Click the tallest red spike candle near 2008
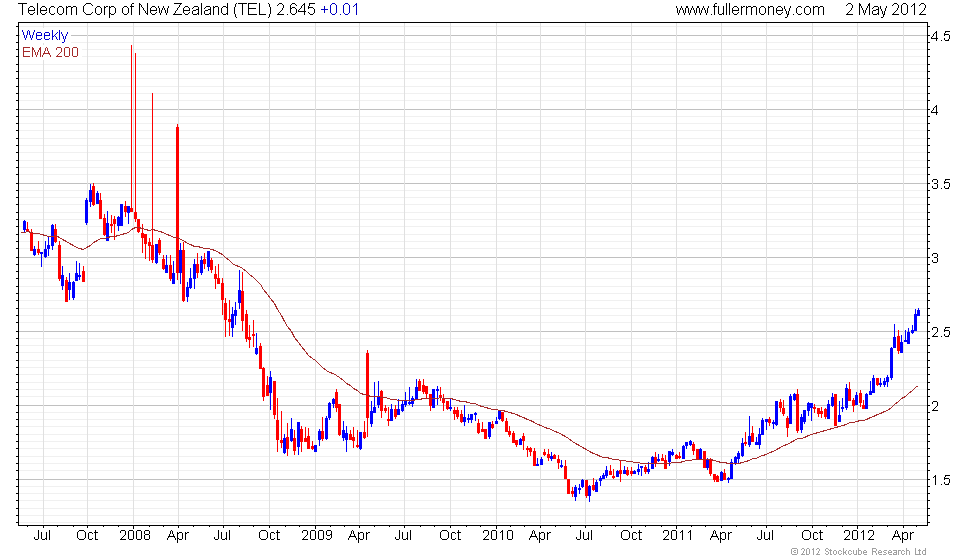This screenshot has width=980, height=560. tap(131, 129)
